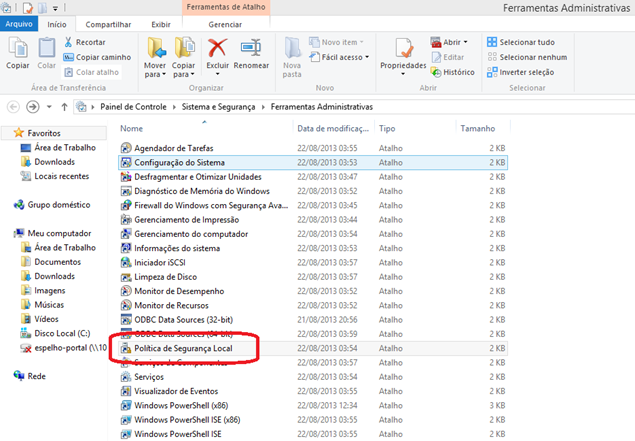Select Desfragmentar e Otimizar Unidades icon
Viewport: 635px width, 441px height.
(126, 177)
